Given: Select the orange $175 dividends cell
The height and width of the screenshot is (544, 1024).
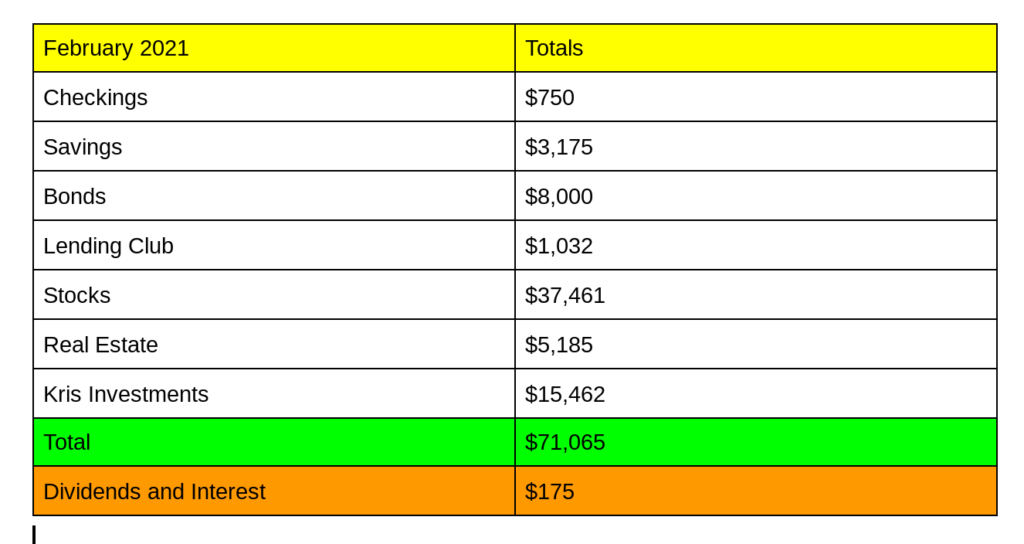Looking at the screenshot, I should [550, 492].
